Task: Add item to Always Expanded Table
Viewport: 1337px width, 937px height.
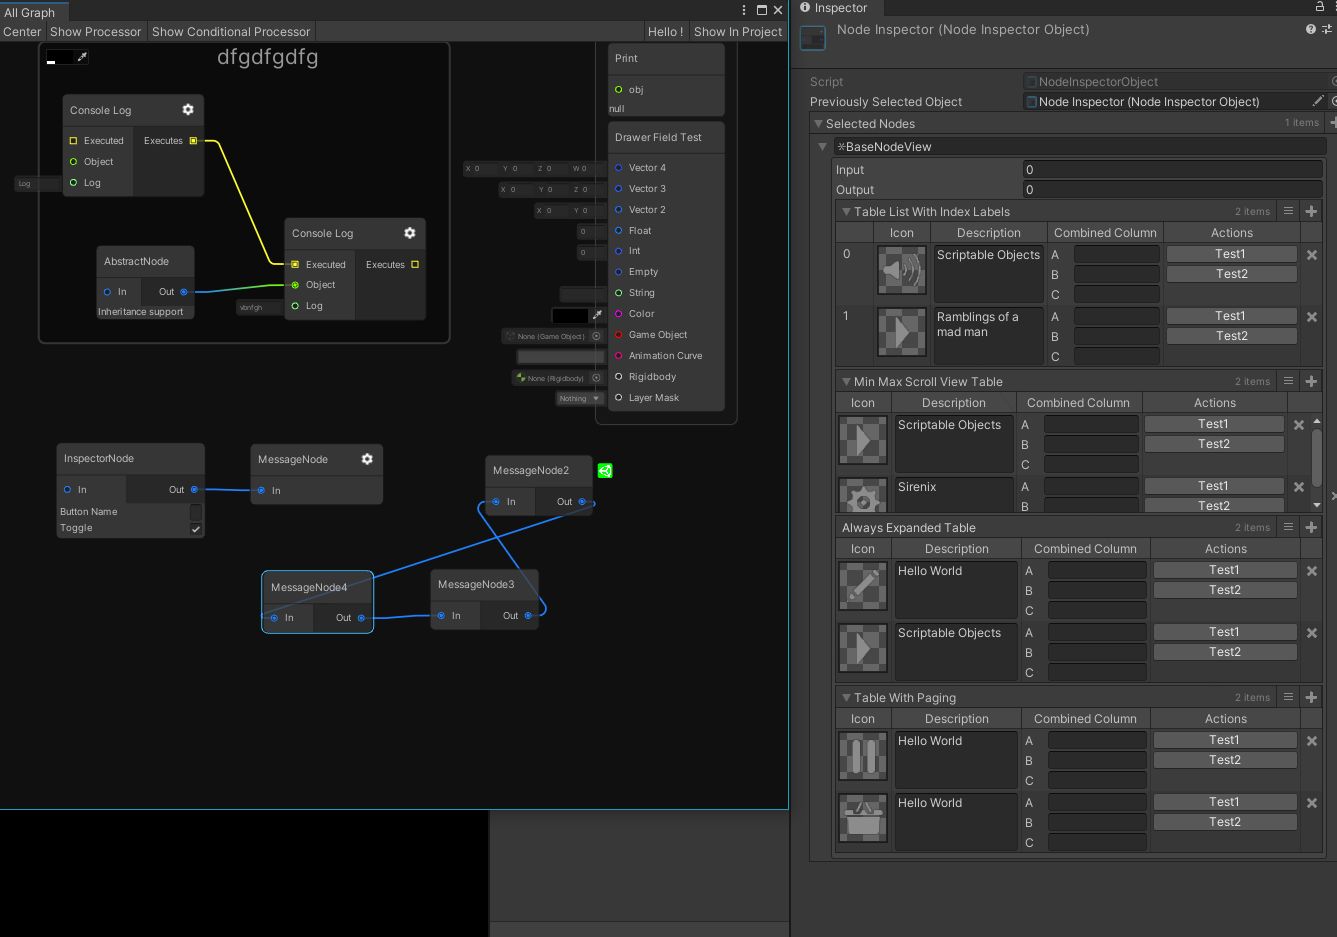Action: coord(1312,527)
